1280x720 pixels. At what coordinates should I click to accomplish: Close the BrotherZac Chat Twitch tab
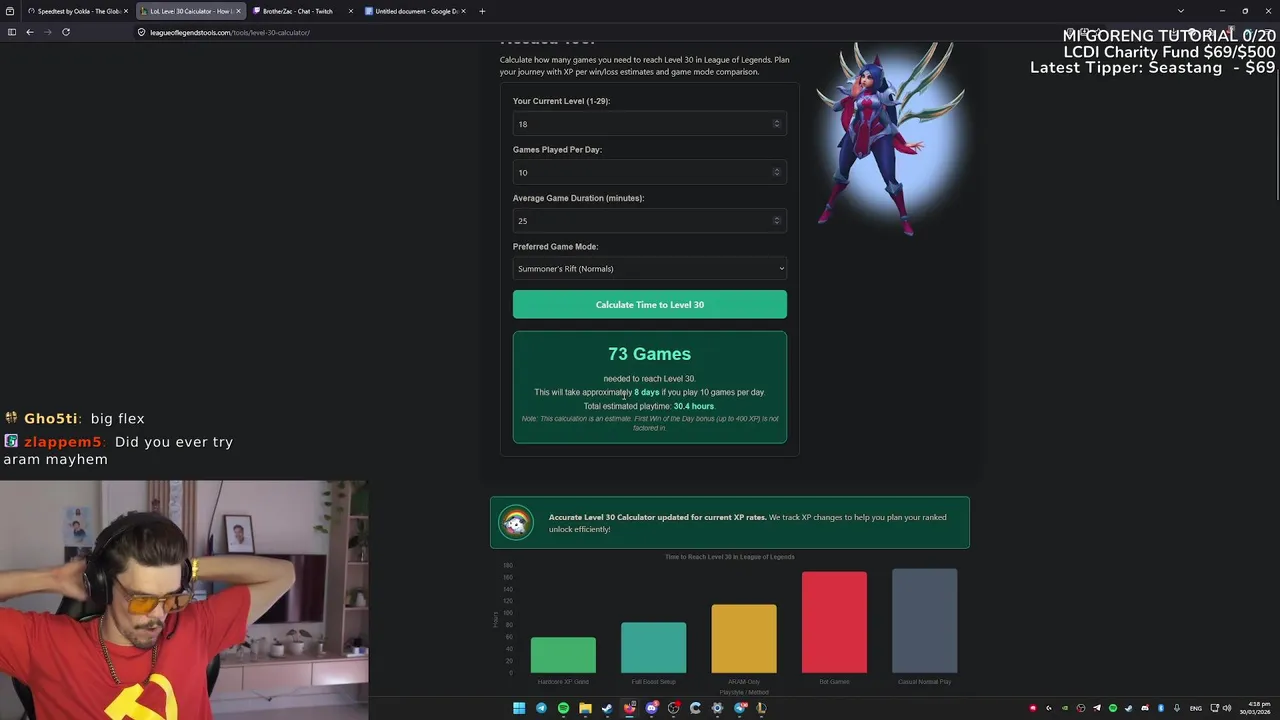351,11
